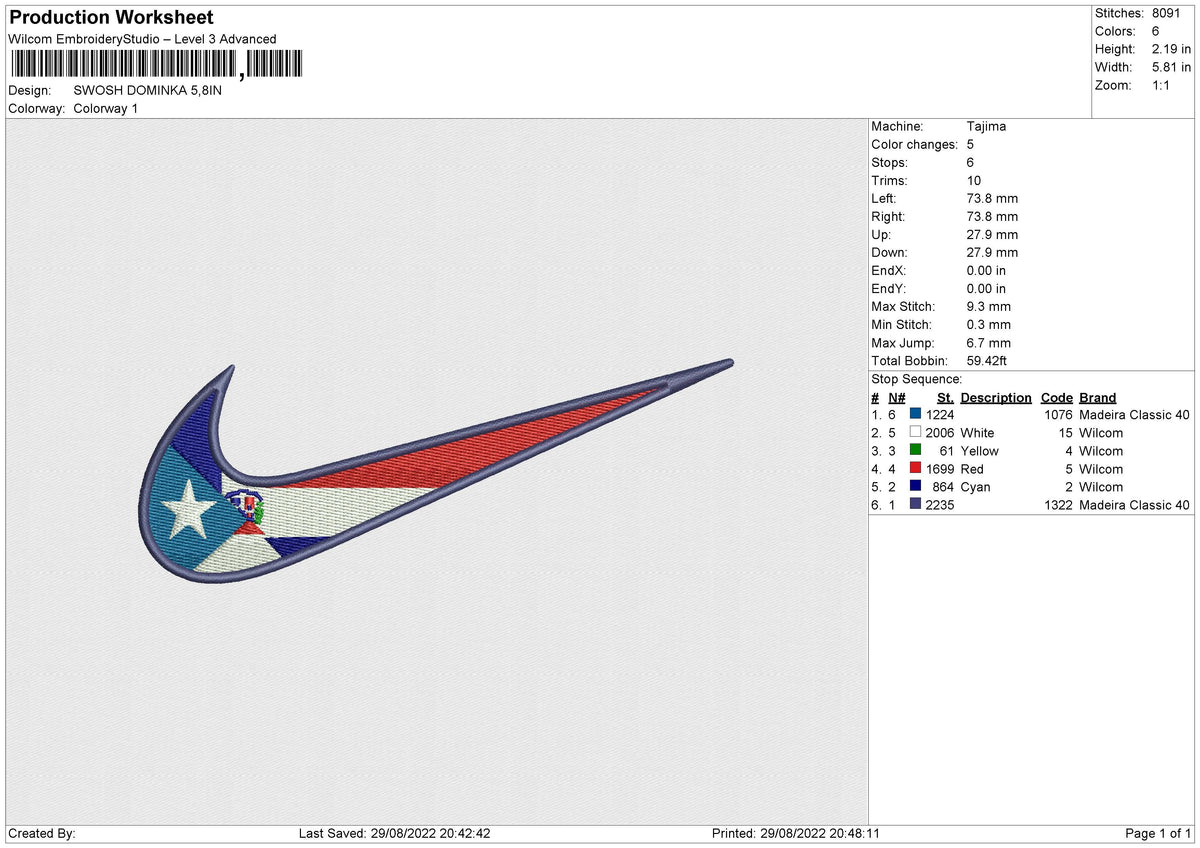Click the white color swatch for stop 2
Image resolution: width=1200 pixels, height=848 pixels.
915,432
